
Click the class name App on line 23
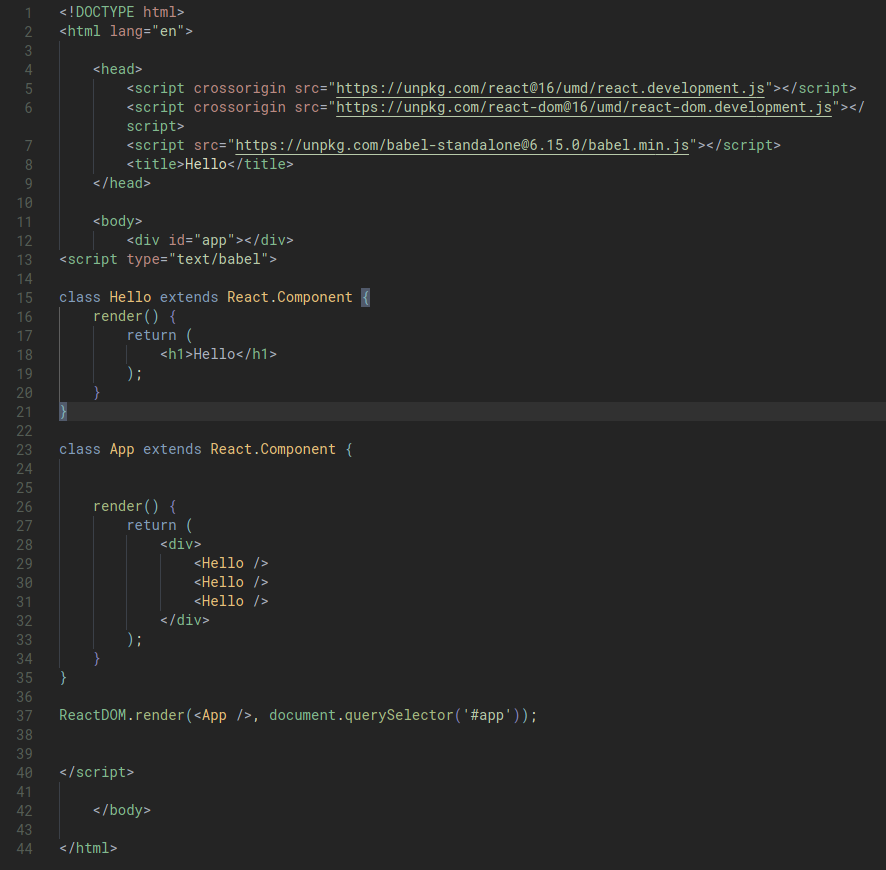(122, 449)
